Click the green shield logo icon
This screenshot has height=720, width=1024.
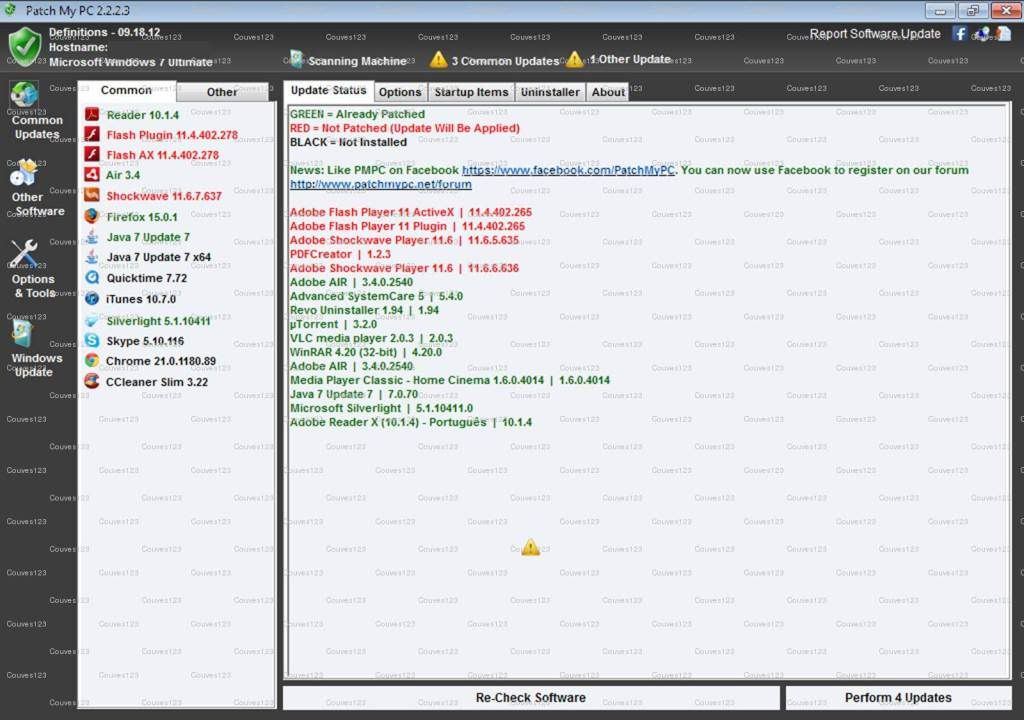pyautogui.click(x=25, y=45)
